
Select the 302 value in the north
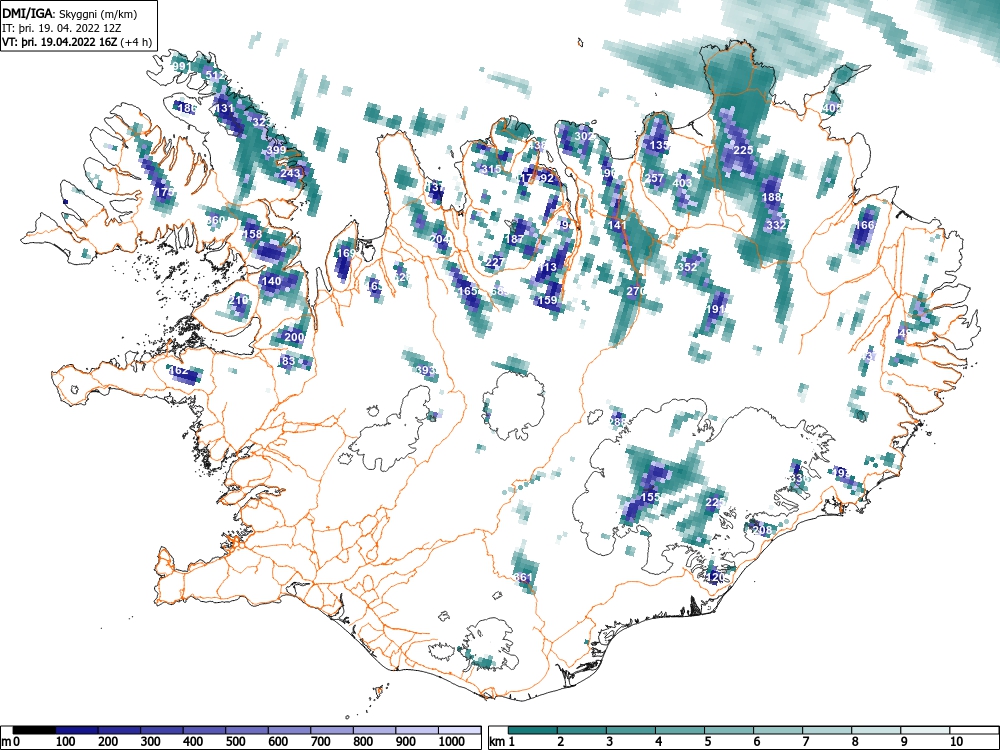584,136
